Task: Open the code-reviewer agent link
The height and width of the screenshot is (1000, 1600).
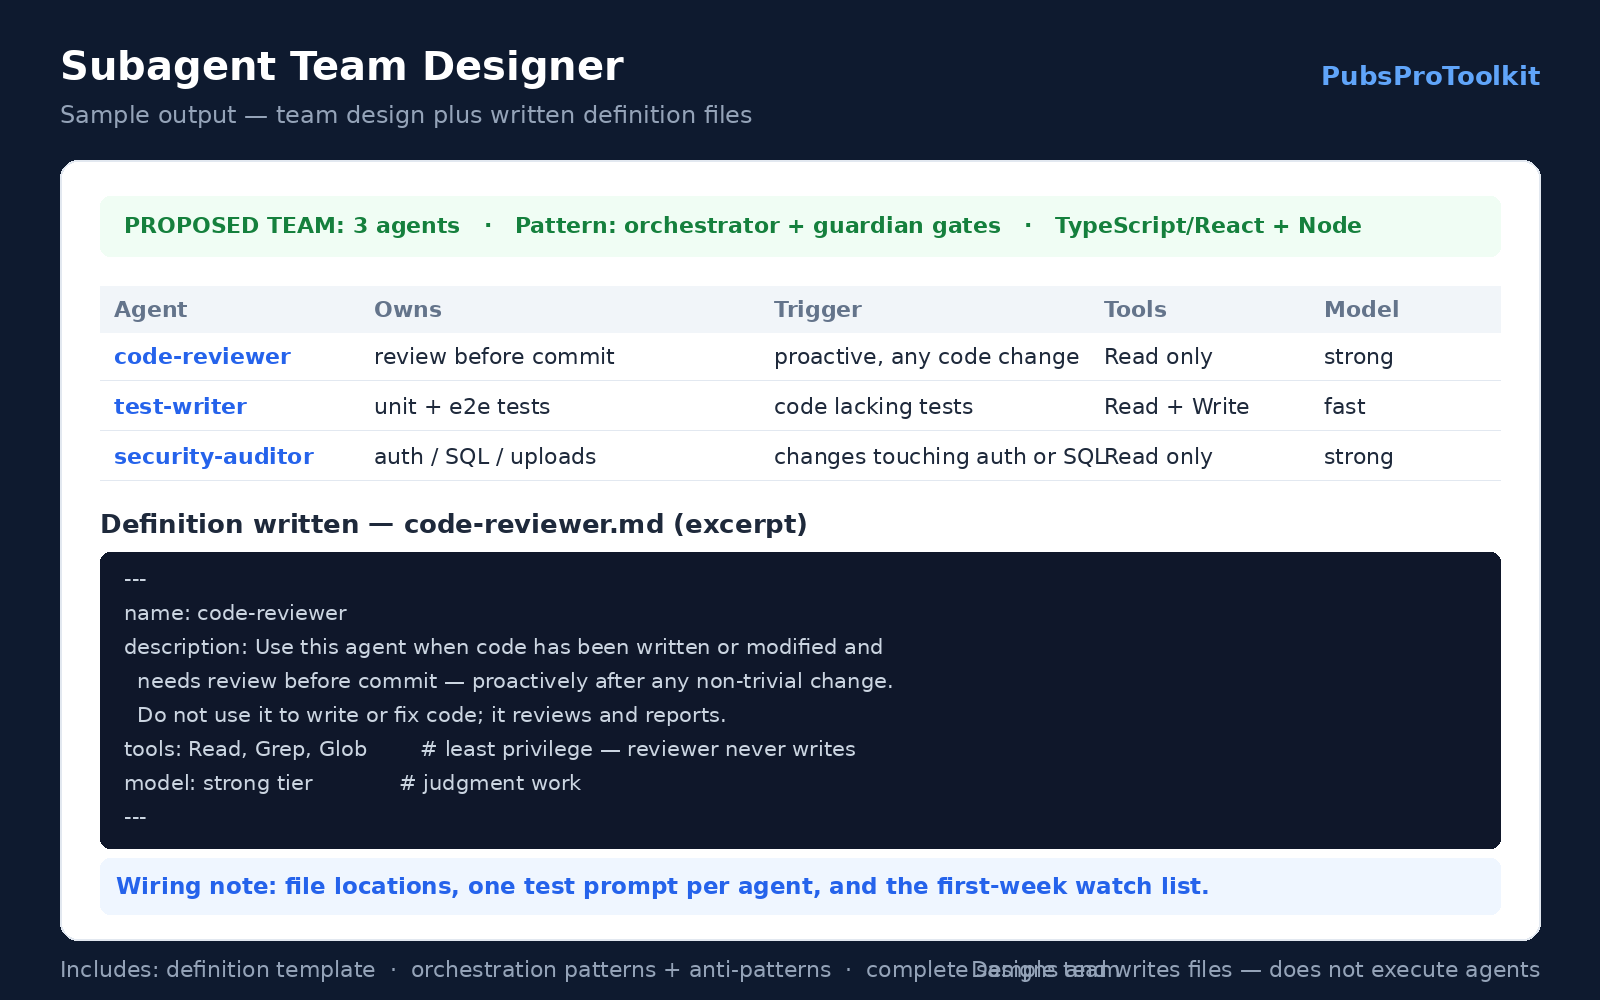Action: [x=202, y=357]
